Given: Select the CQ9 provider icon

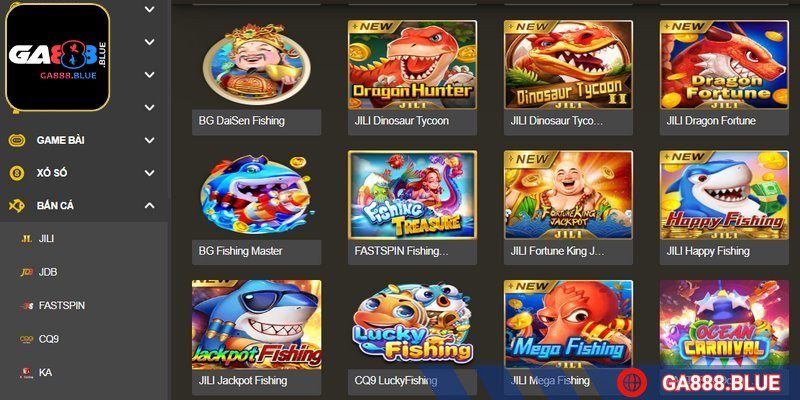Looking at the screenshot, I should [27, 339].
